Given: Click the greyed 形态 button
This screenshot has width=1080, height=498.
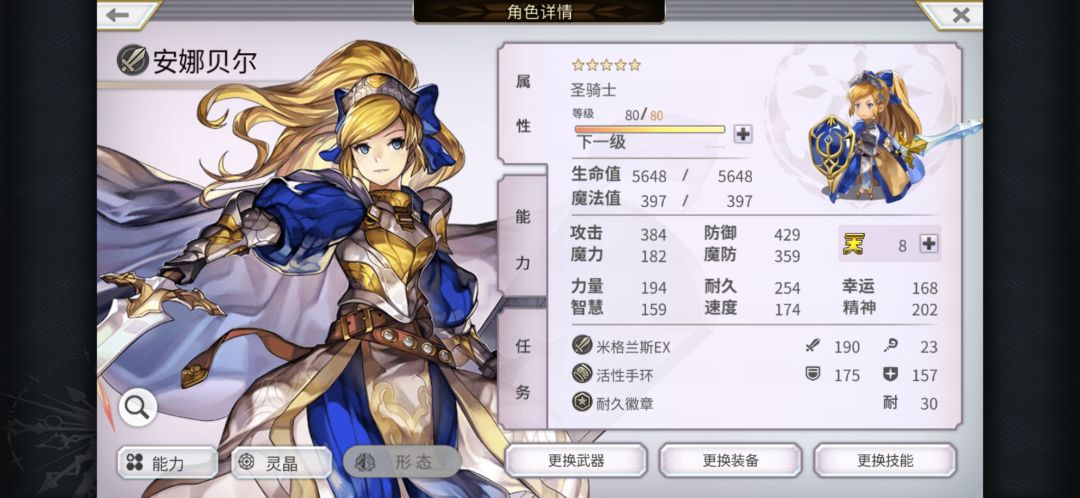Looking at the screenshot, I should coord(402,462).
